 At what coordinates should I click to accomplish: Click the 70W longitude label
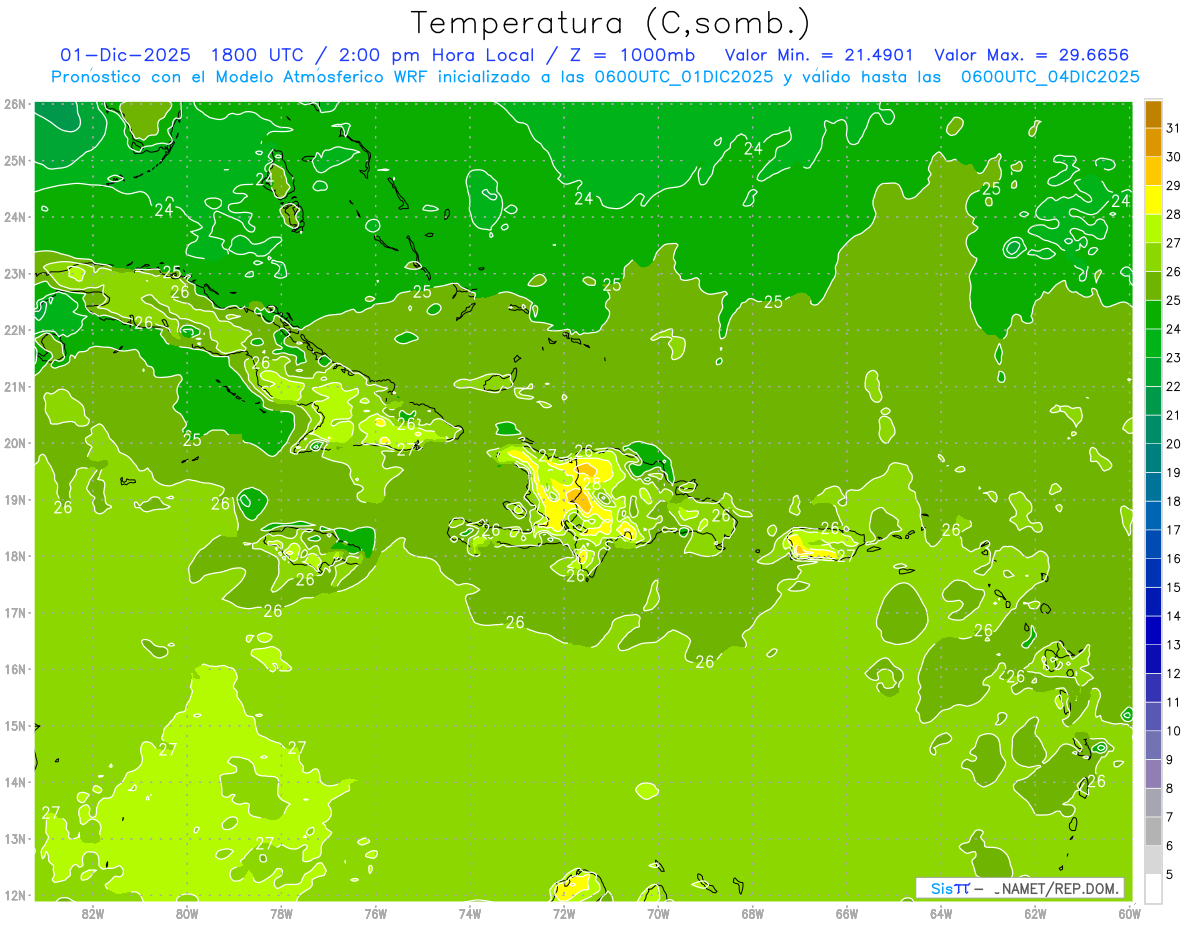point(658,913)
